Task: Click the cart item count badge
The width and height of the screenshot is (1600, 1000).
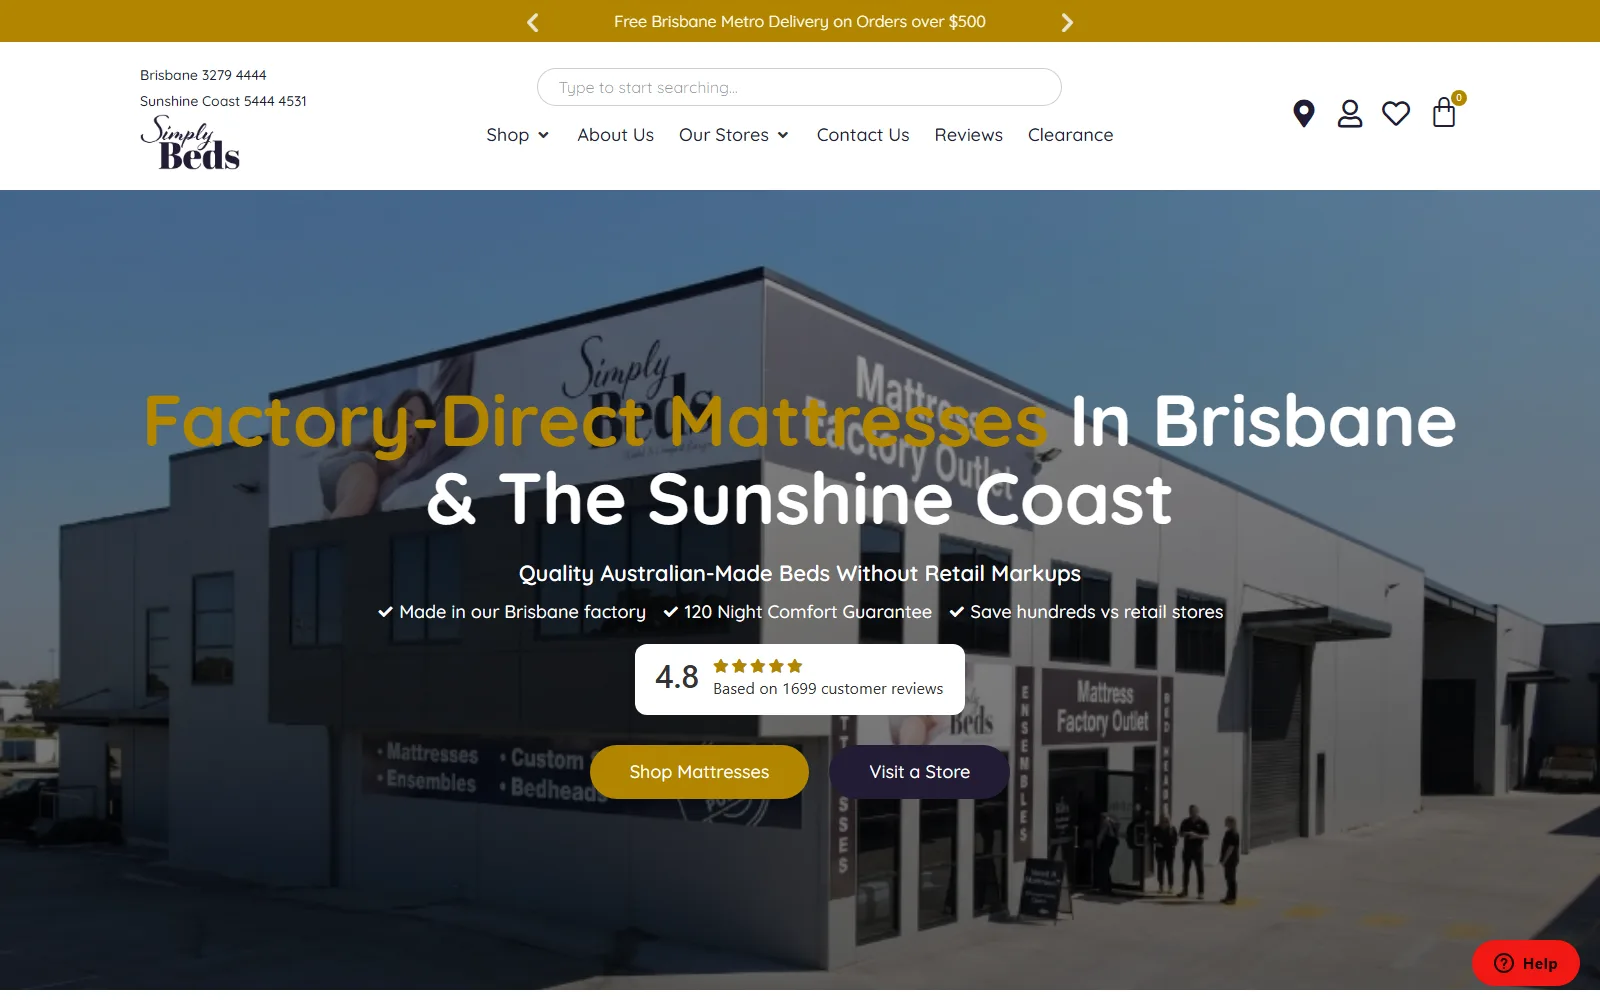Action: point(1459,98)
